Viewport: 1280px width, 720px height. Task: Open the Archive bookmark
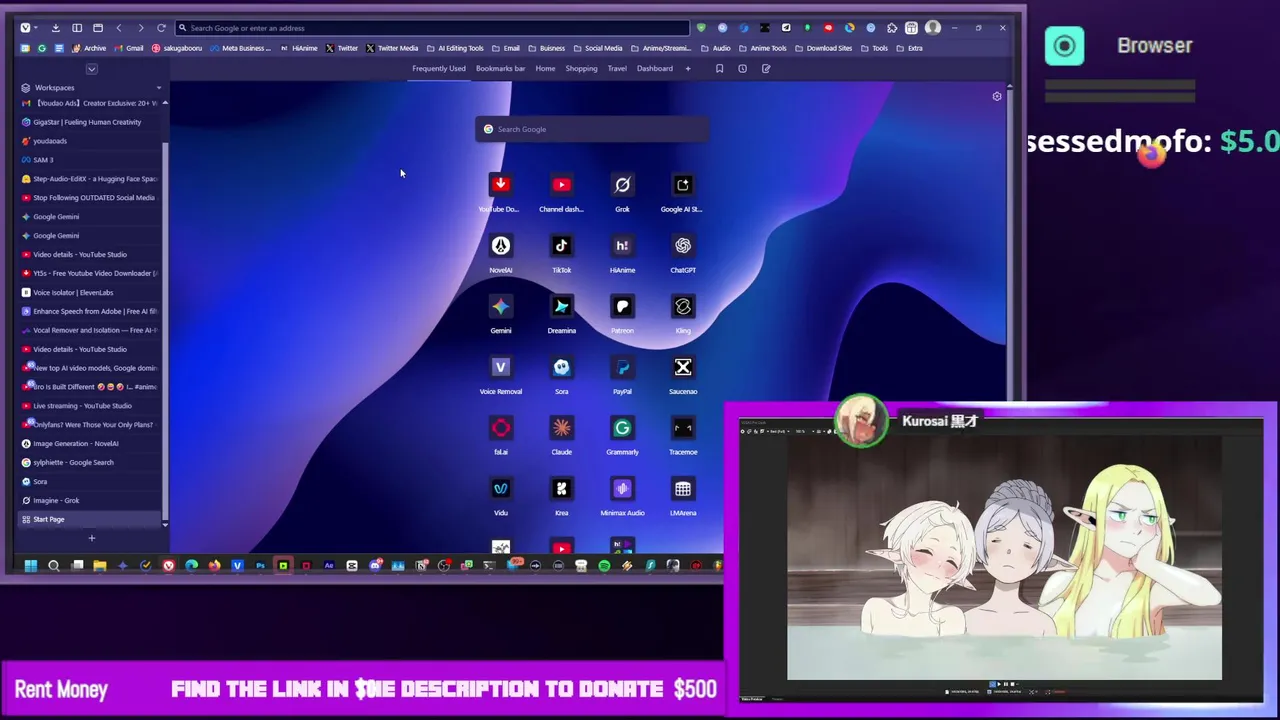(x=89, y=48)
